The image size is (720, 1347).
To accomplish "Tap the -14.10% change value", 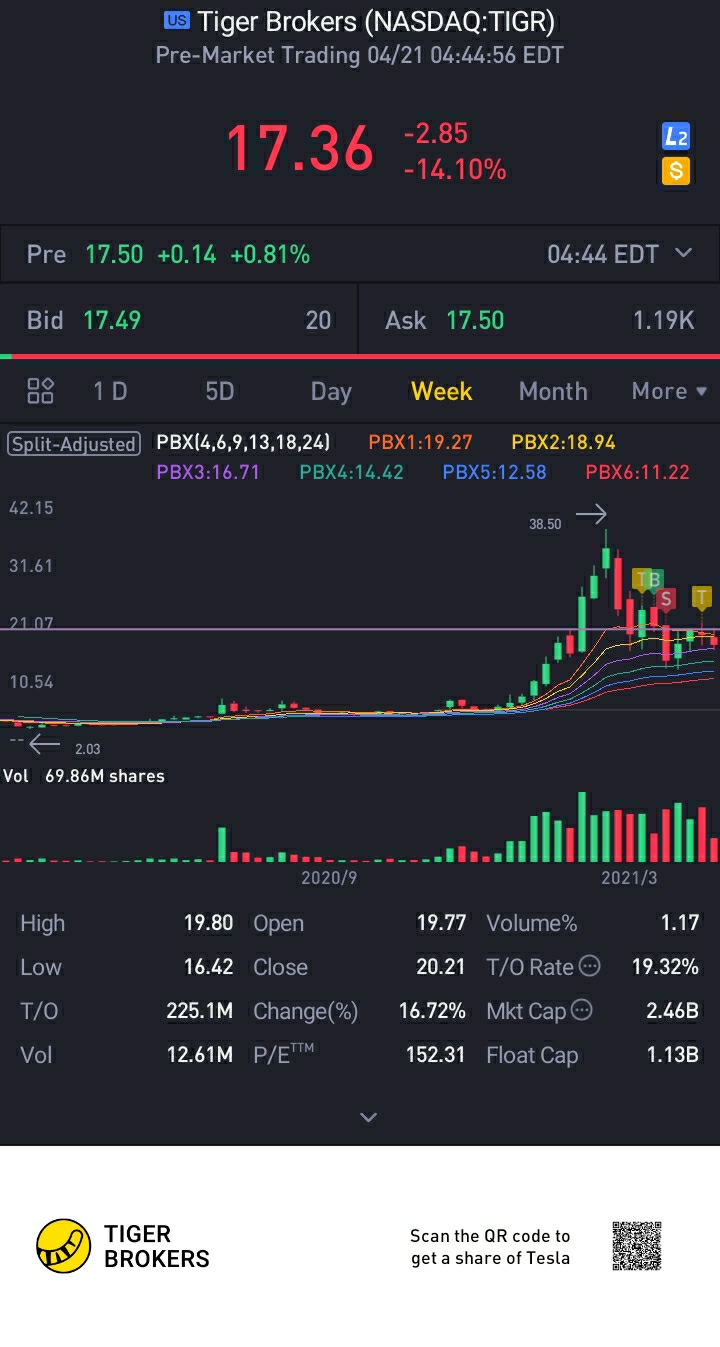I will point(455,170).
